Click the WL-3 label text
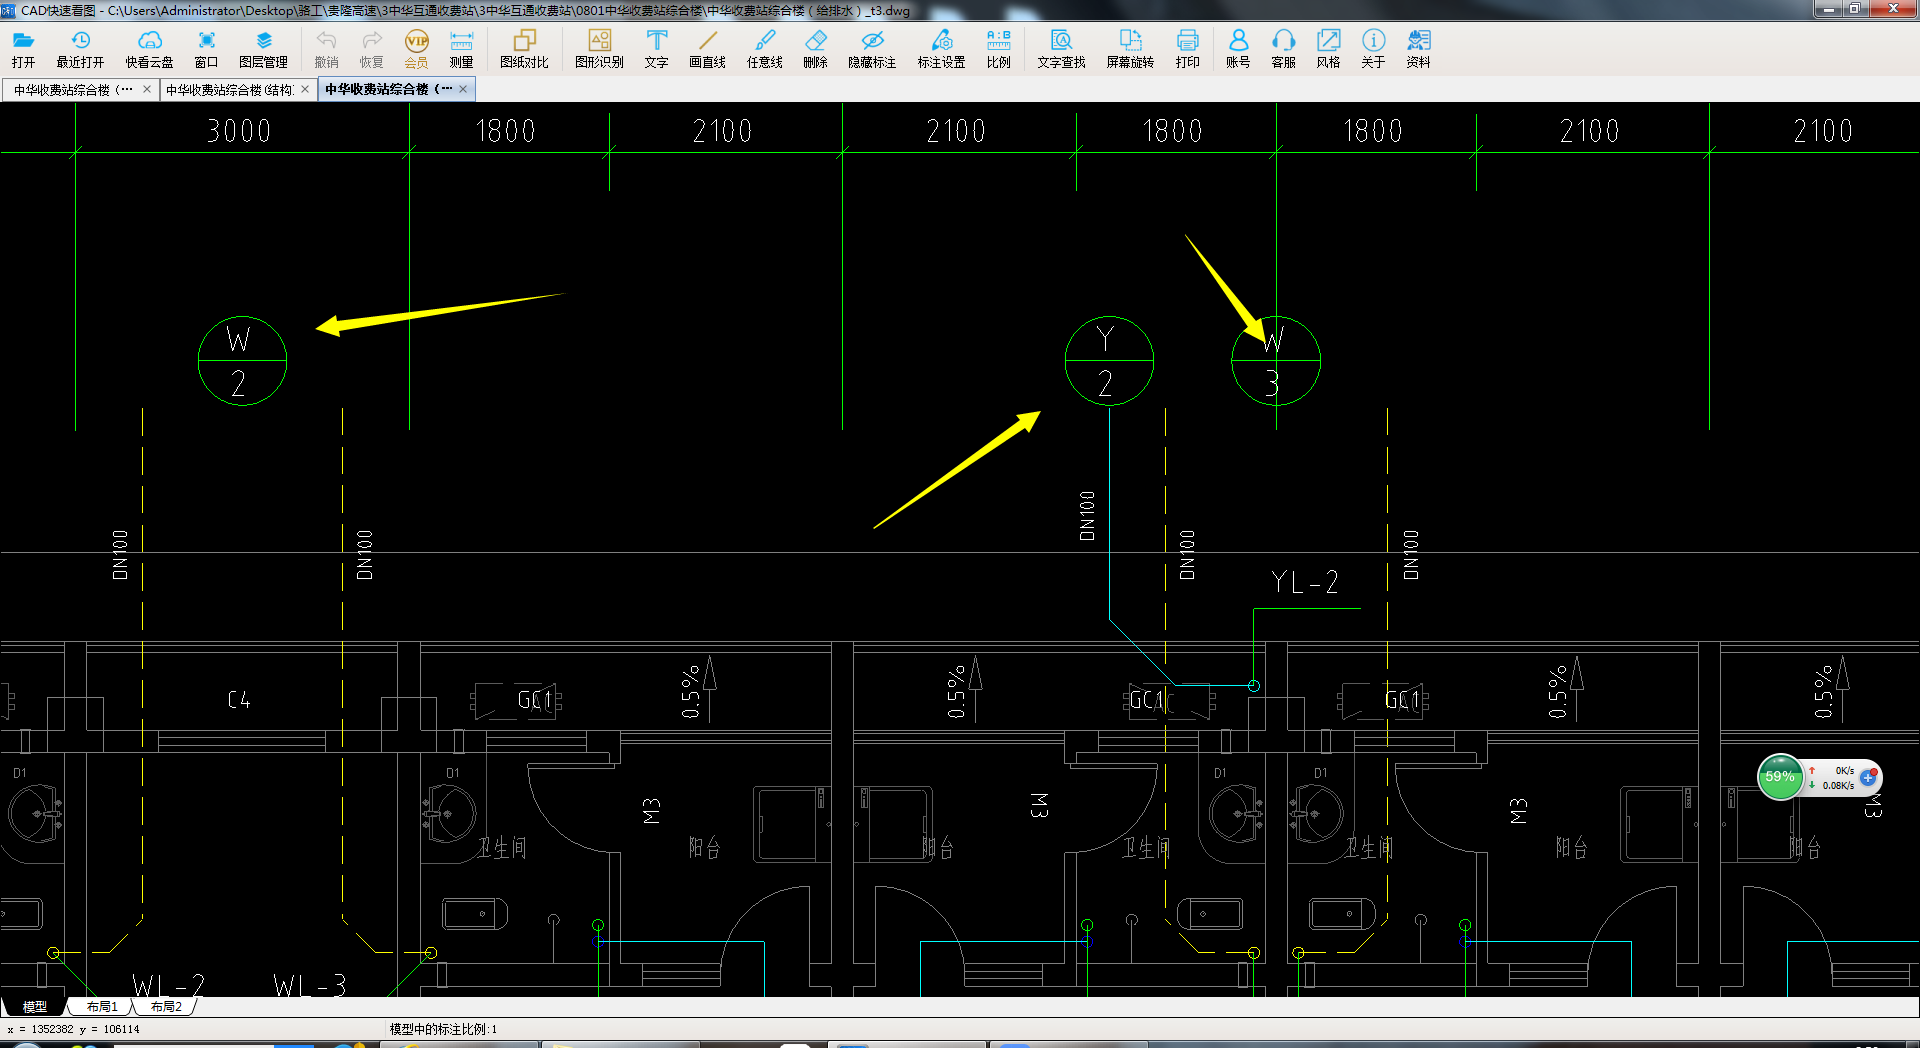The image size is (1920, 1048). pos(310,986)
